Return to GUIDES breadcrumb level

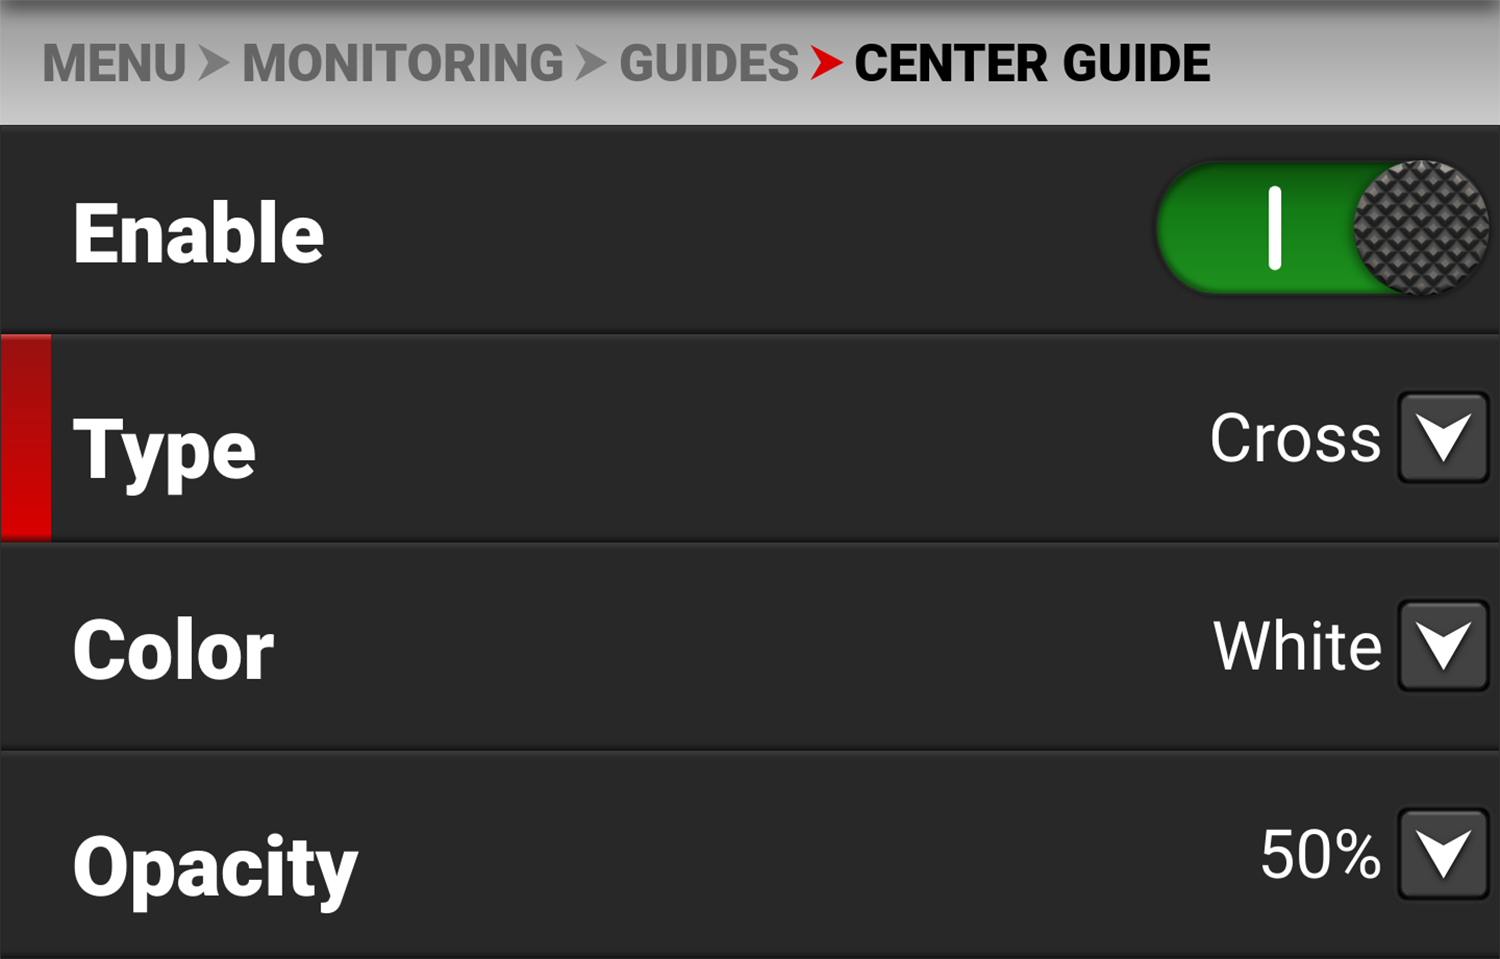[708, 64]
